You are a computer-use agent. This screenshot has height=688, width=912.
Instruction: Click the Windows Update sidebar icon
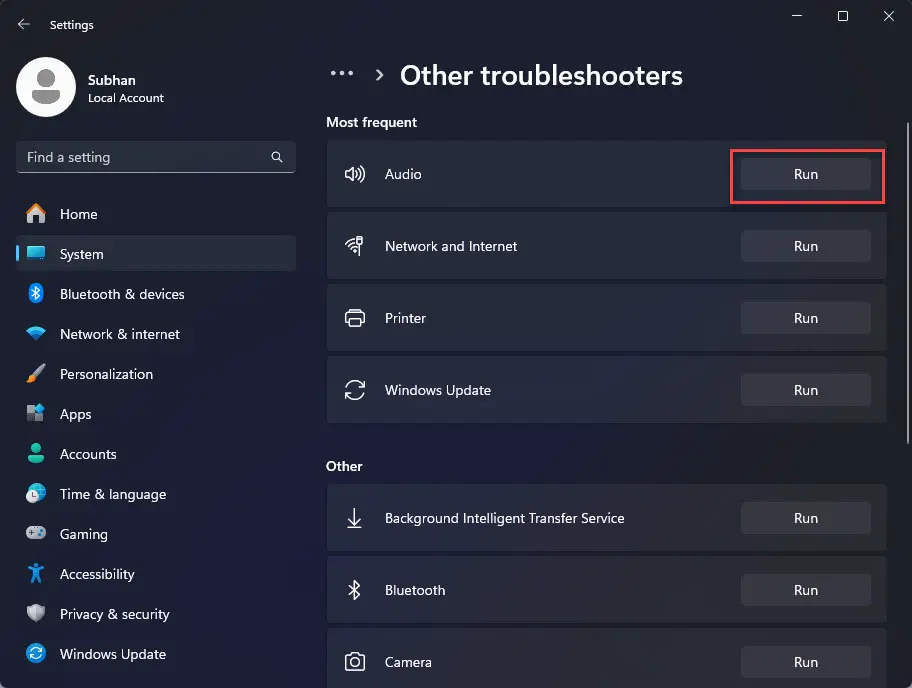pos(36,653)
